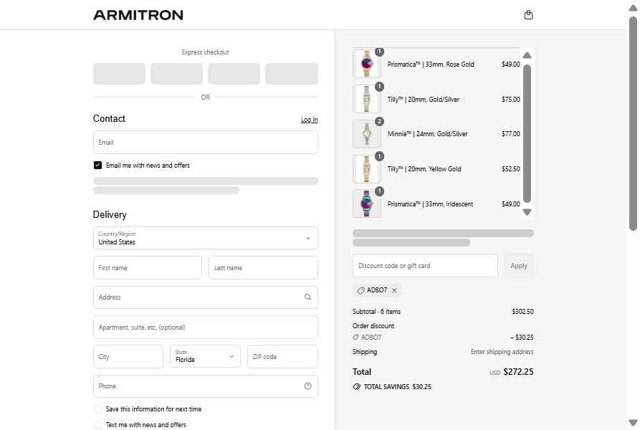Click the TOTAL SAVINGS tag icon
The width and height of the screenshot is (640, 430).
[356, 387]
